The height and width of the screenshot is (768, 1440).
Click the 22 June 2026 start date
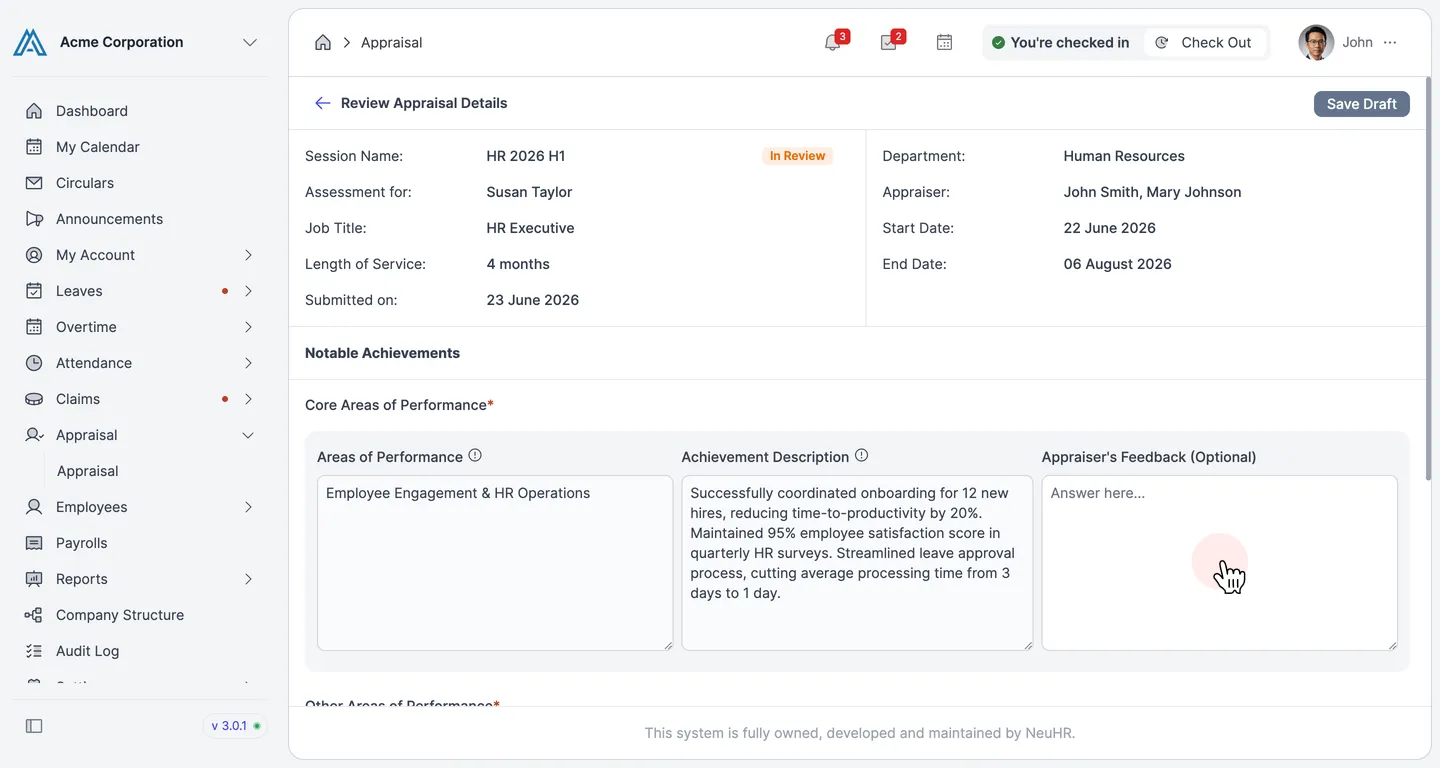1109,228
